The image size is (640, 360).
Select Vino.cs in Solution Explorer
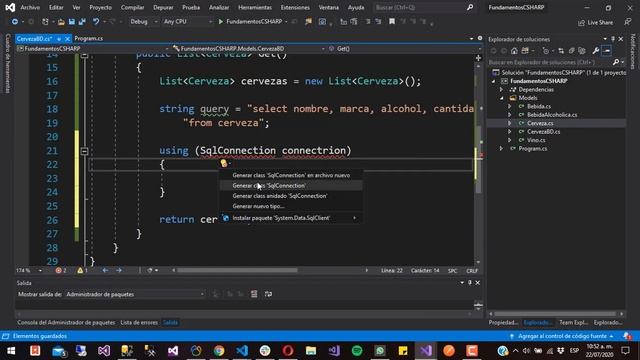(x=536, y=140)
